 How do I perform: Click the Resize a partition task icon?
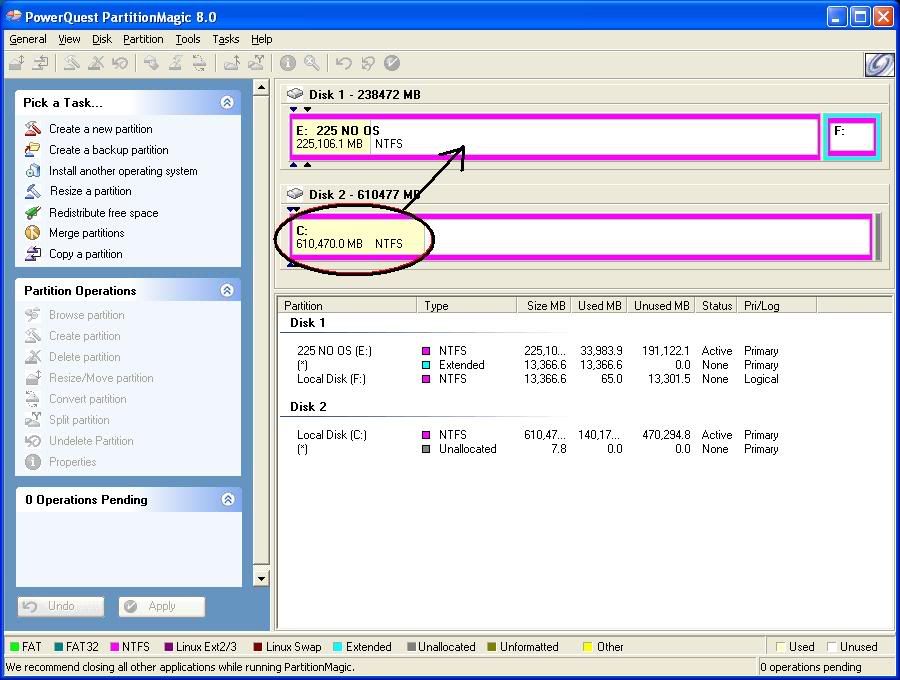click(33, 191)
